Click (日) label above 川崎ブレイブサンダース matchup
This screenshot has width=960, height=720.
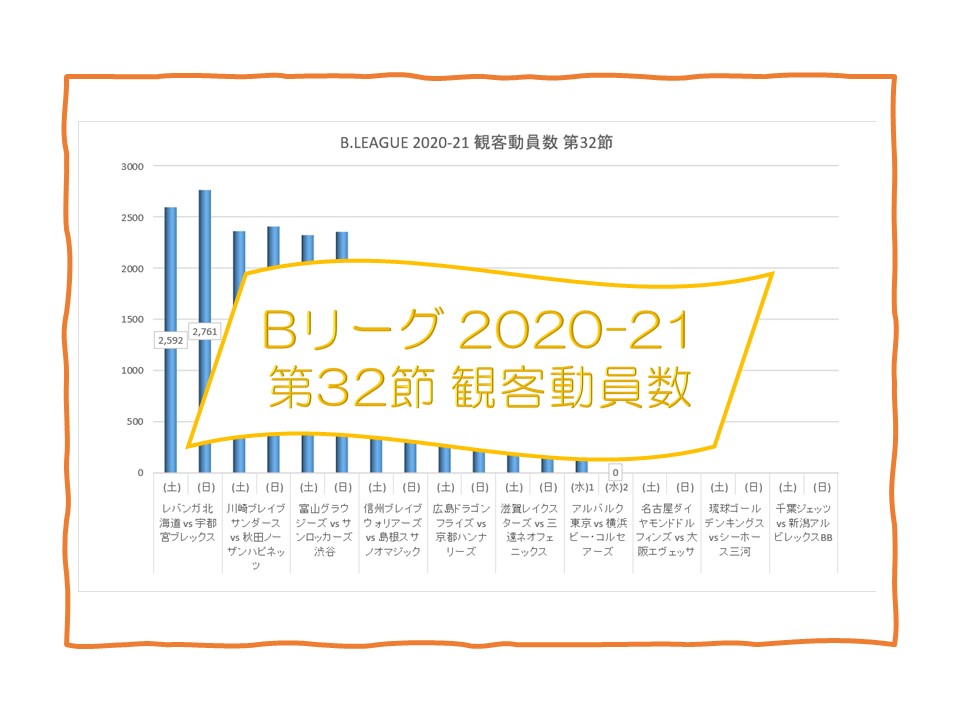(x=274, y=487)
